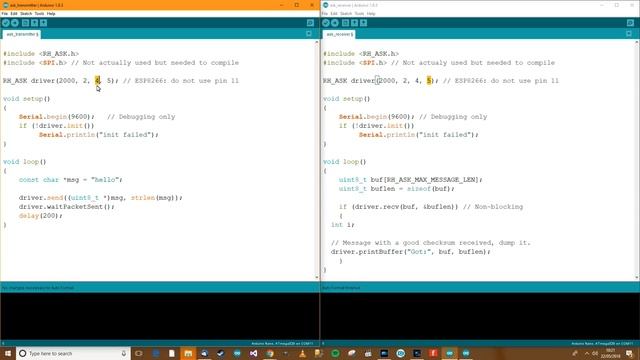Open Edit menu in receiver window
Screen dimensions: 640x360
[x=334, y=13]
